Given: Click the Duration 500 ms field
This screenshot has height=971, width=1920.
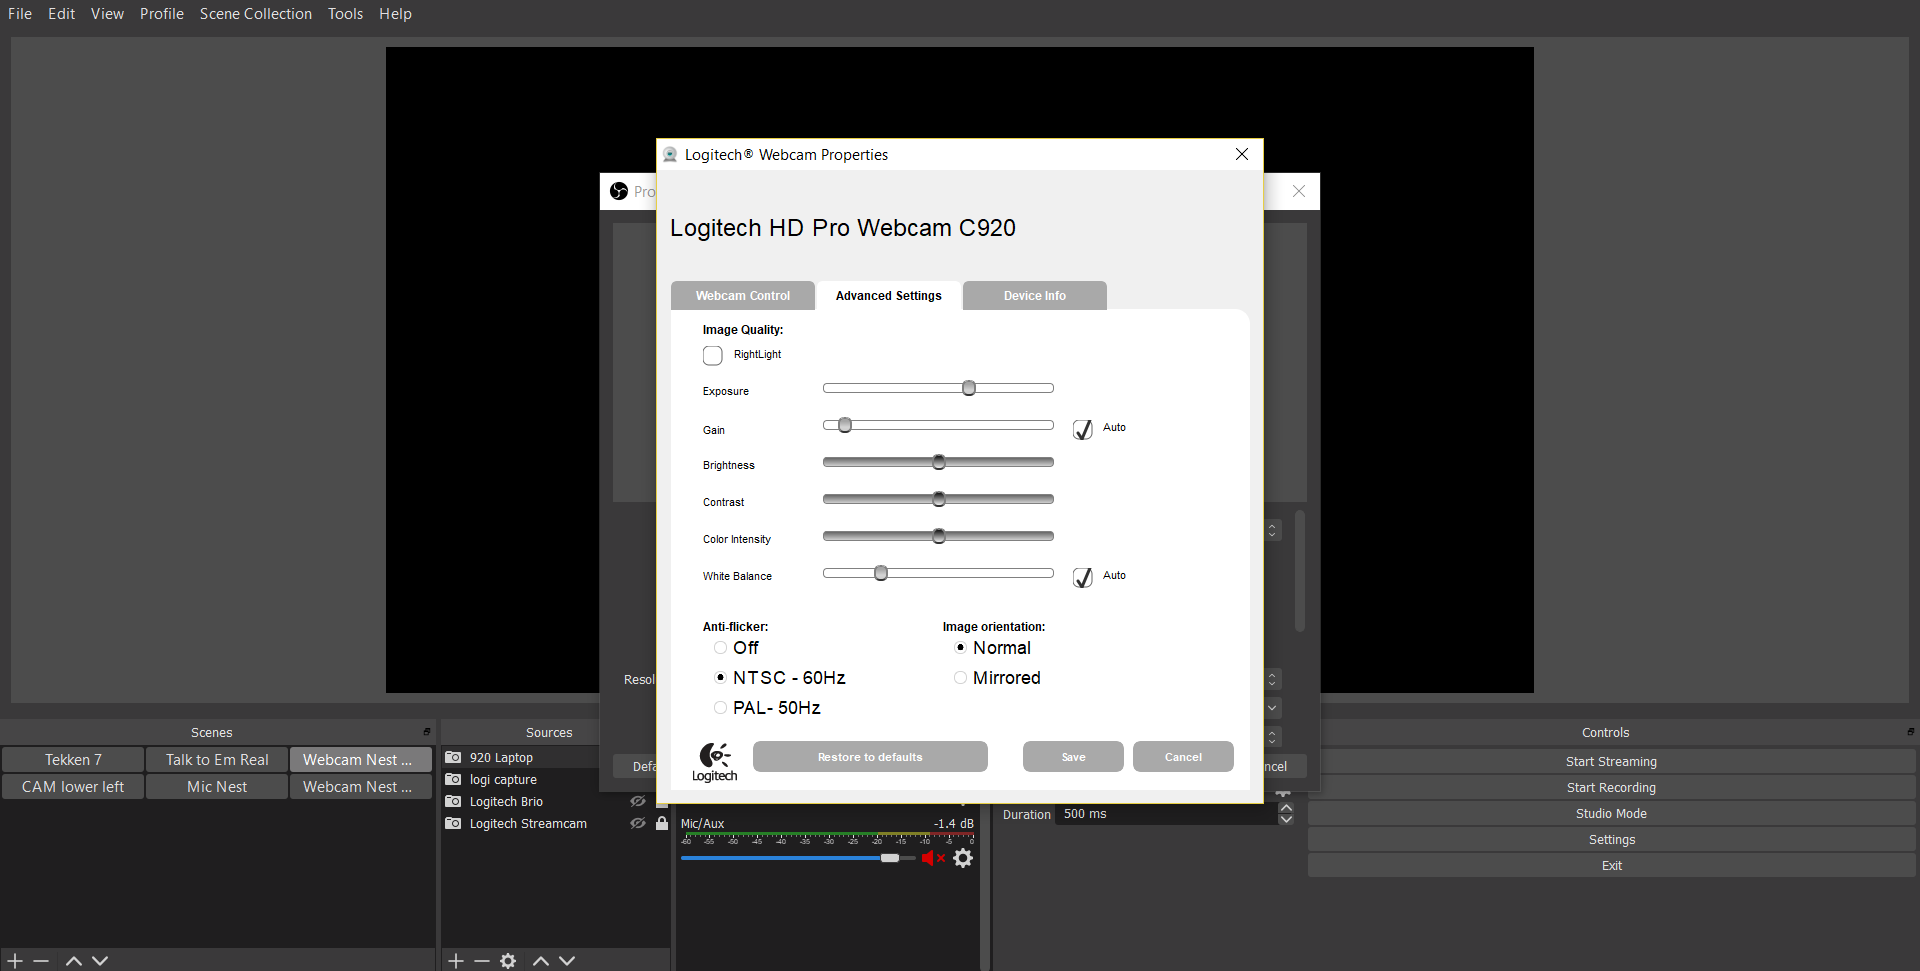Looking at the screenshot, I should [x=1166, y=814].
